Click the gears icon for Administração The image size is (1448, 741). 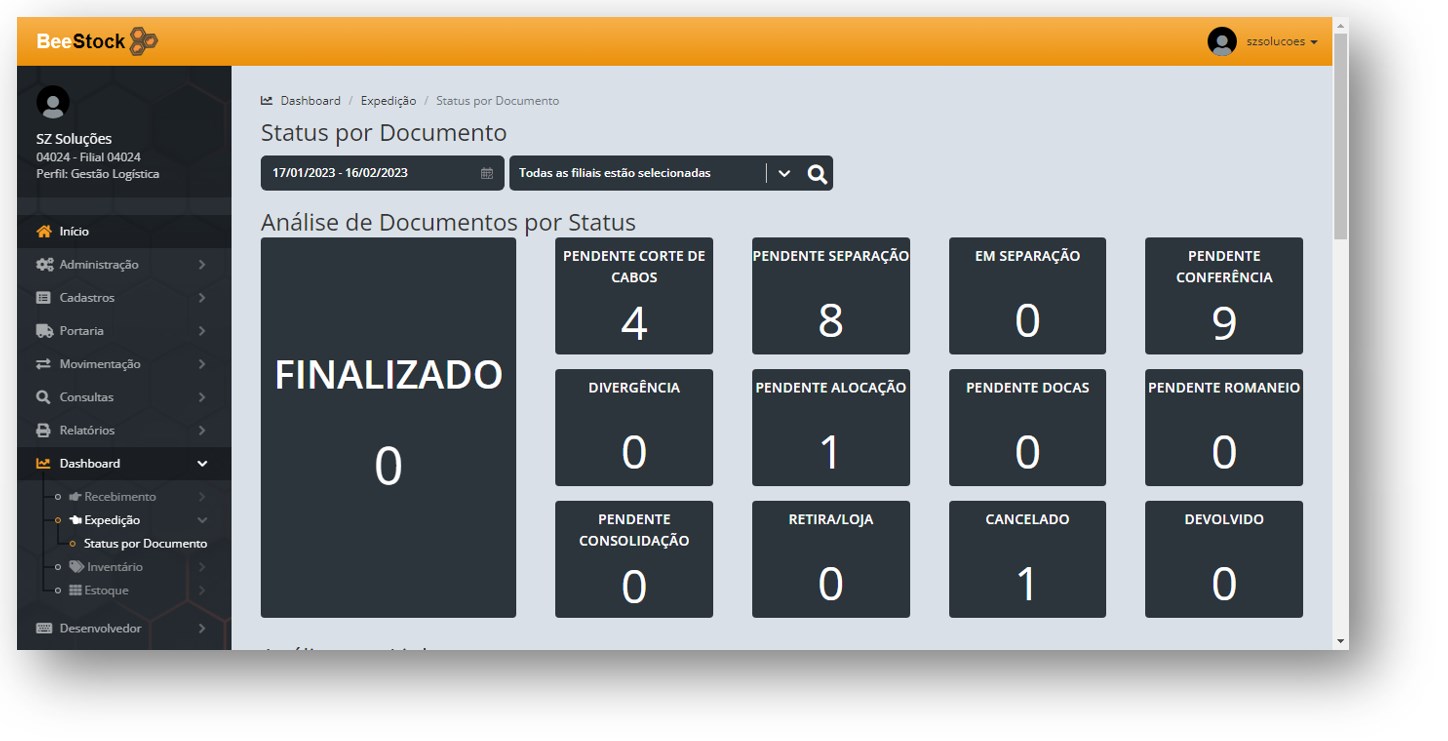(44, 265)
